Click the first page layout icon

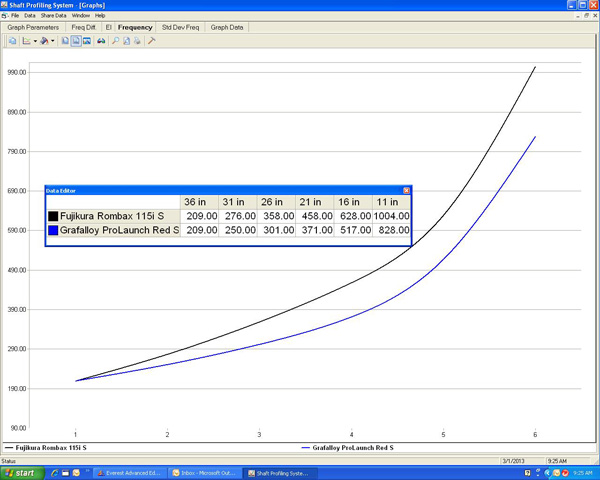click(65, 41)
